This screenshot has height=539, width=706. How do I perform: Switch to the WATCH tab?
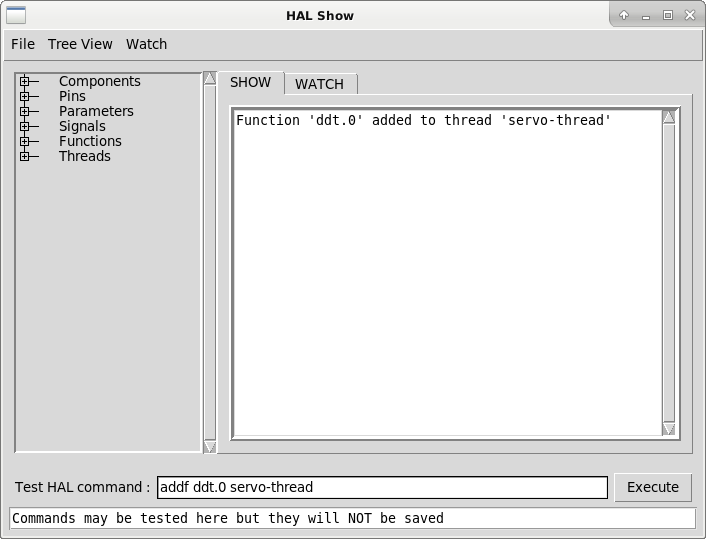click(x=319, y=84)
